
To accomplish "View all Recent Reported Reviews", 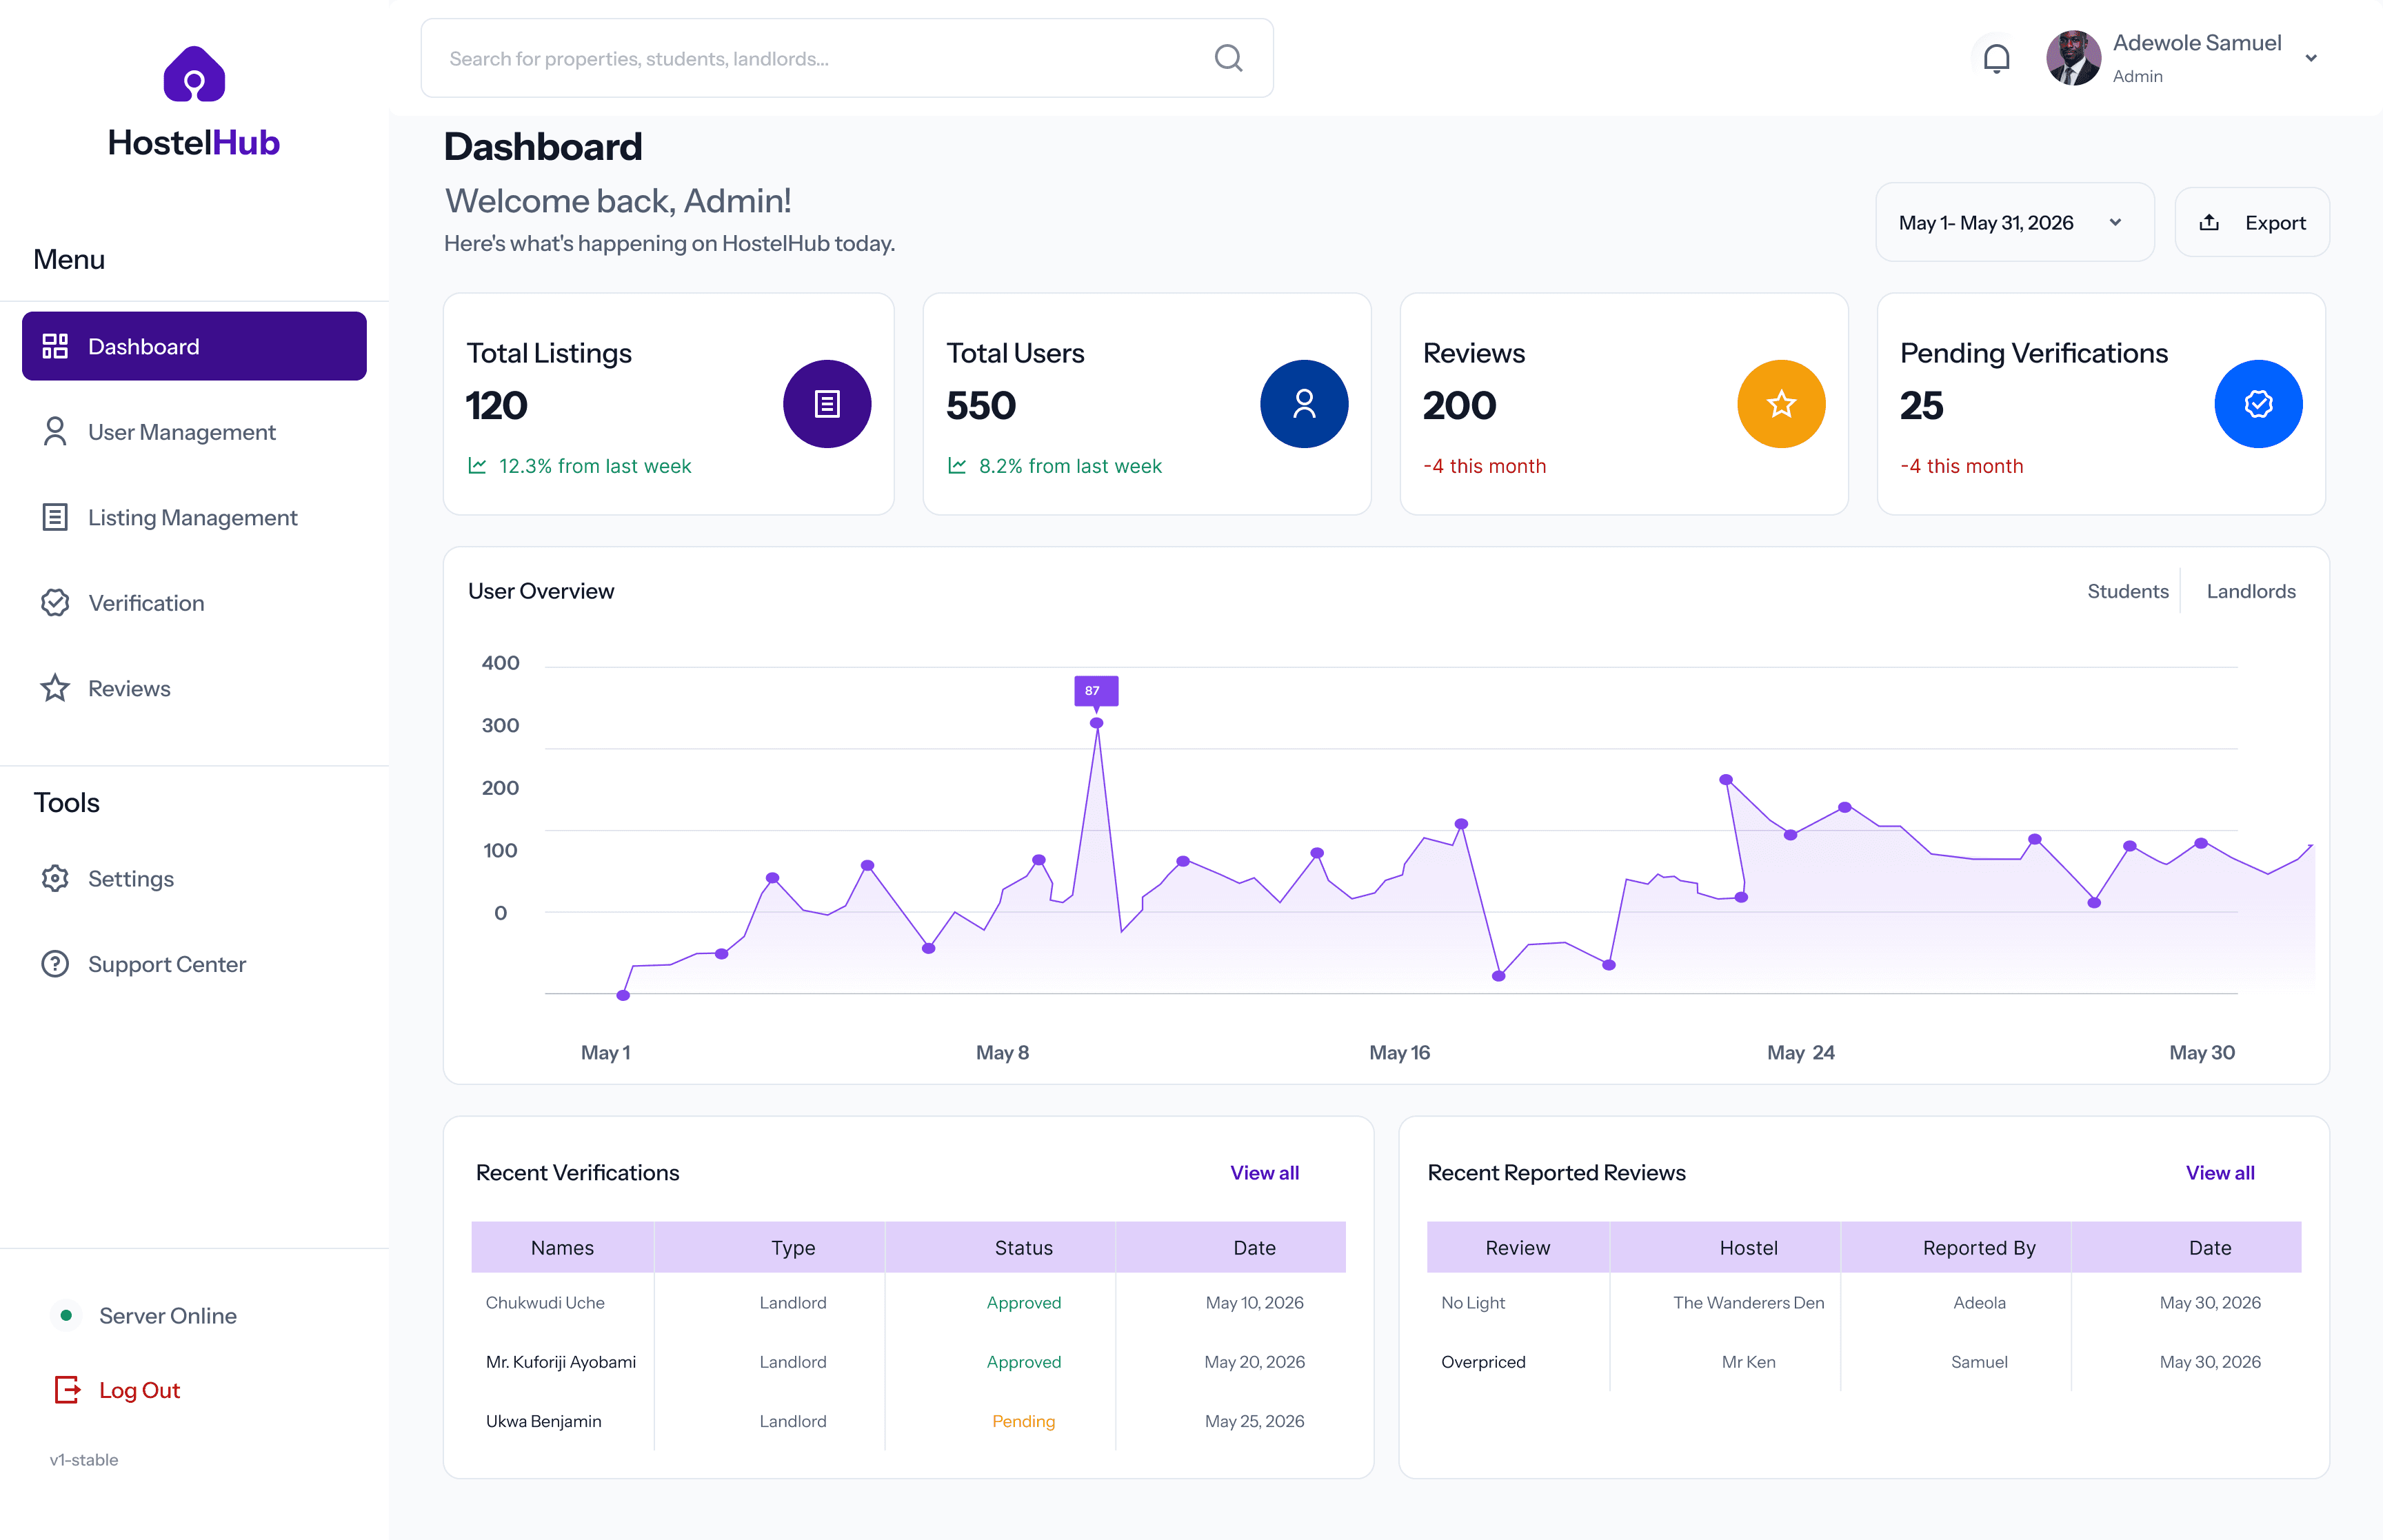I will point(2220,1173).
